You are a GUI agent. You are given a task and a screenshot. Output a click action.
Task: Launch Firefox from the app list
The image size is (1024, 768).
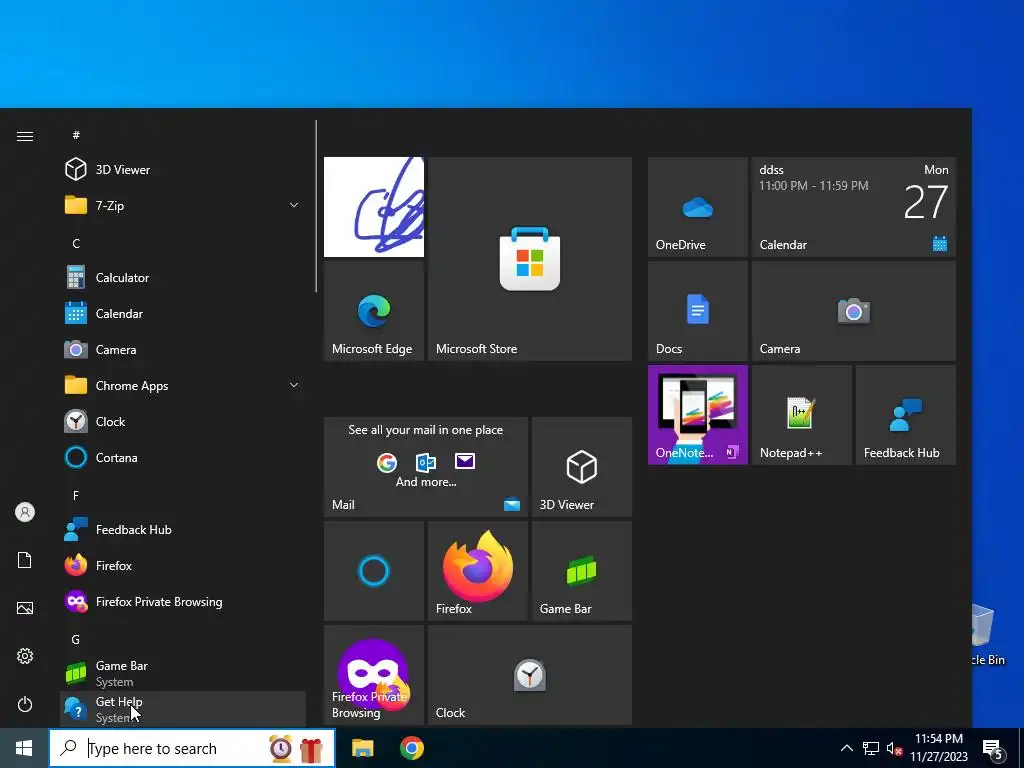[x=183, y=566]
